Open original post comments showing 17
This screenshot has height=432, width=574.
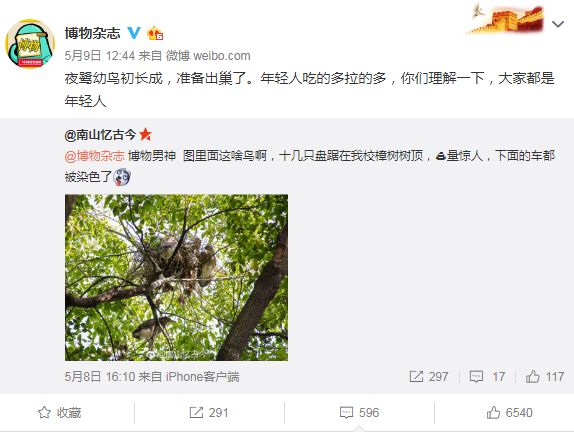487,377
